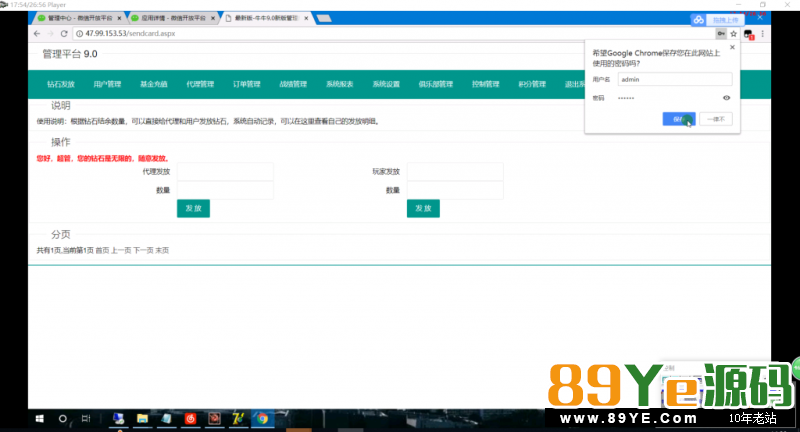Screen dimensions: 800x432
Task: Click the 发放 button under 代理发放
Action: point(193,208)
